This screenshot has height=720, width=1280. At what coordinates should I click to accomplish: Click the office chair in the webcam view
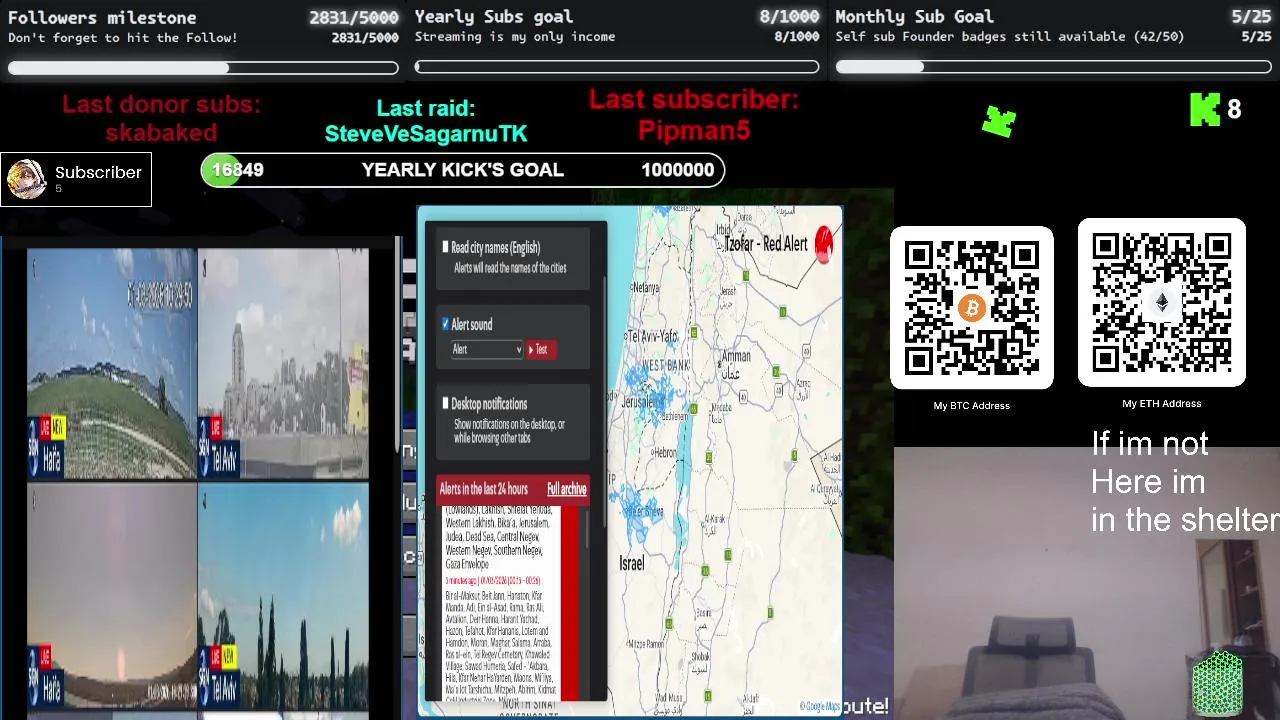(x=1030, y=665)
